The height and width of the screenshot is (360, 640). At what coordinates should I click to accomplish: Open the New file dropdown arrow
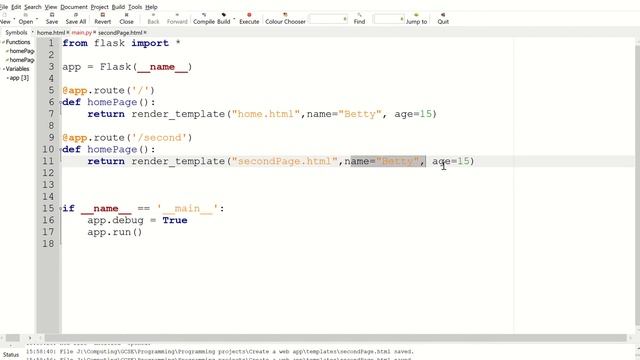click(14, 19)
